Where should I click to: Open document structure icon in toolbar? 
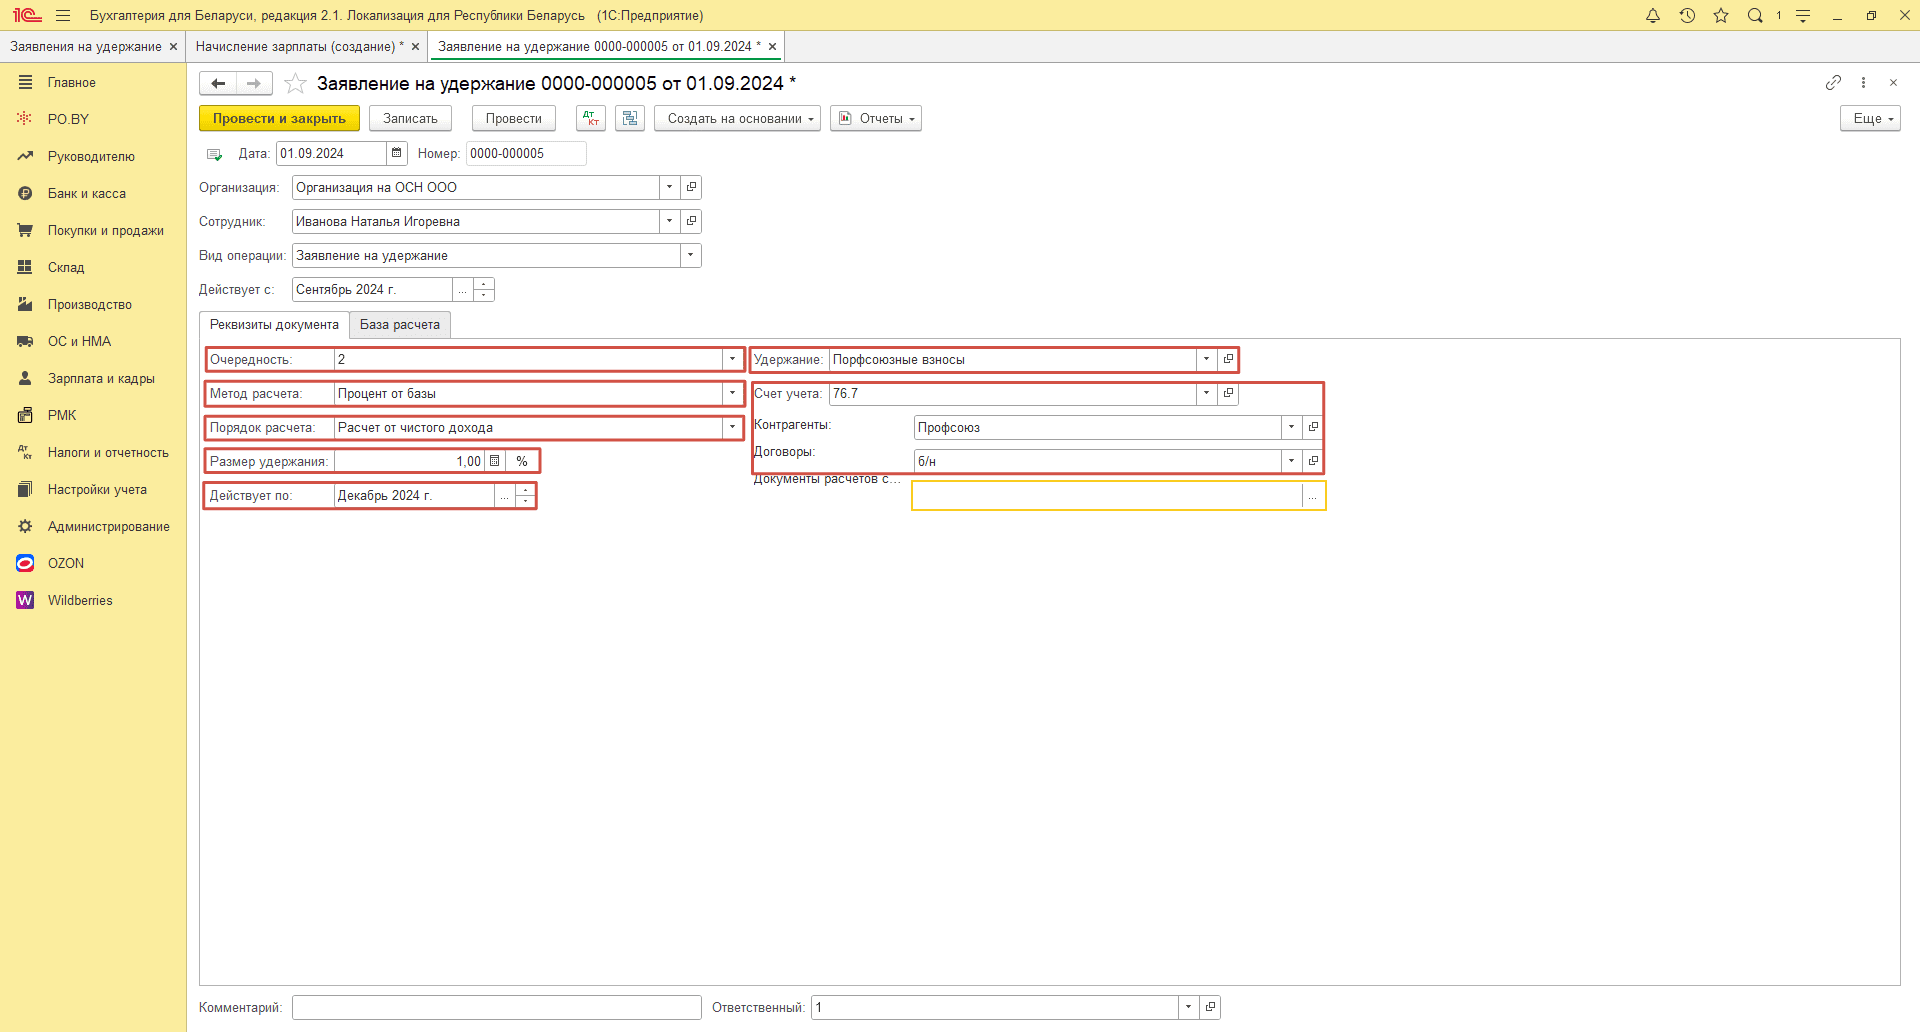(630, 118)
